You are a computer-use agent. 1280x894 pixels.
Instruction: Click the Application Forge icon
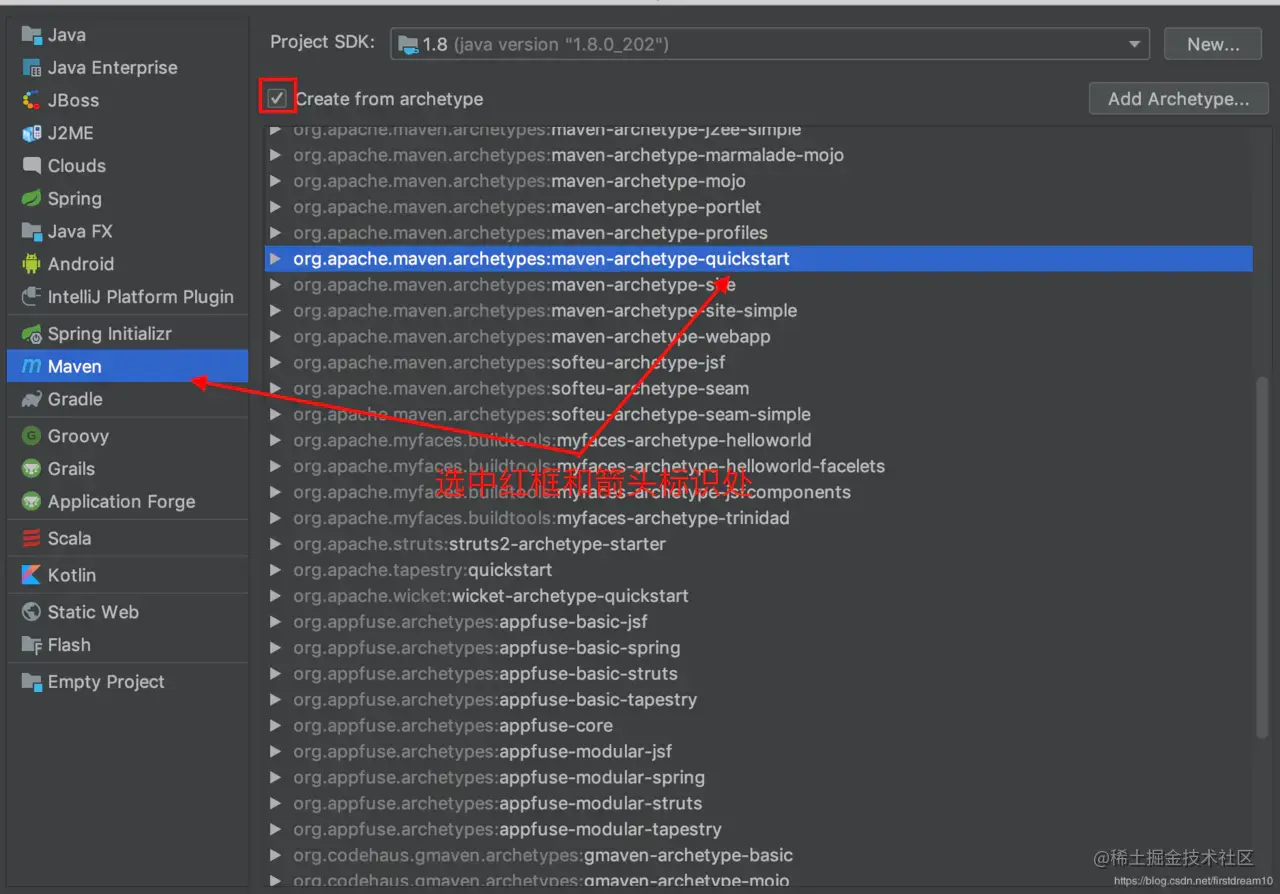point(31,502)
